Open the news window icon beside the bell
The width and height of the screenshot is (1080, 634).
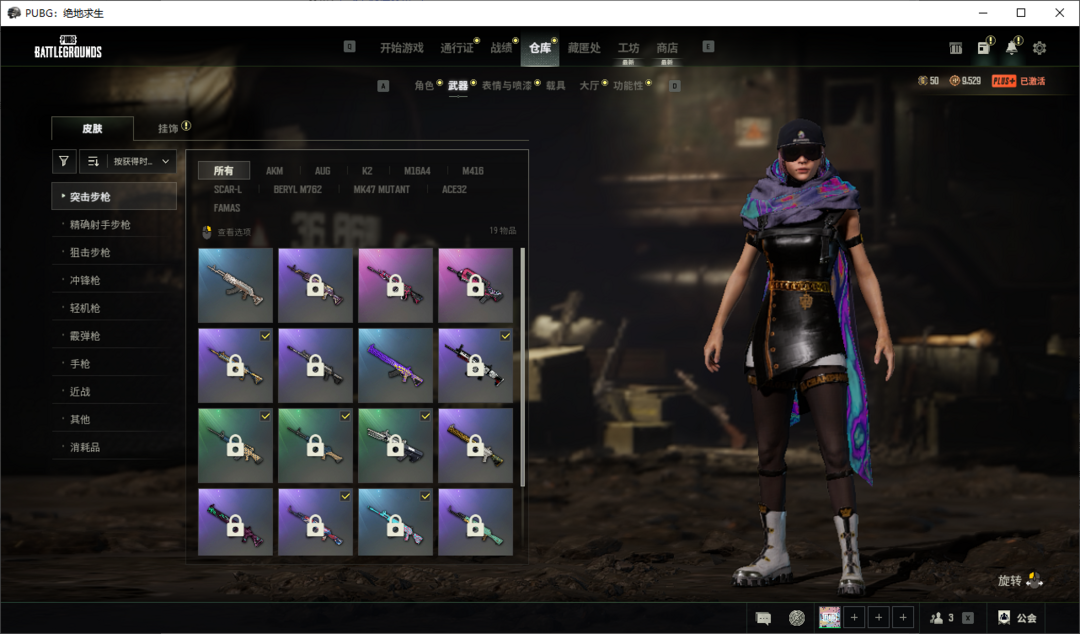point(984,48)
